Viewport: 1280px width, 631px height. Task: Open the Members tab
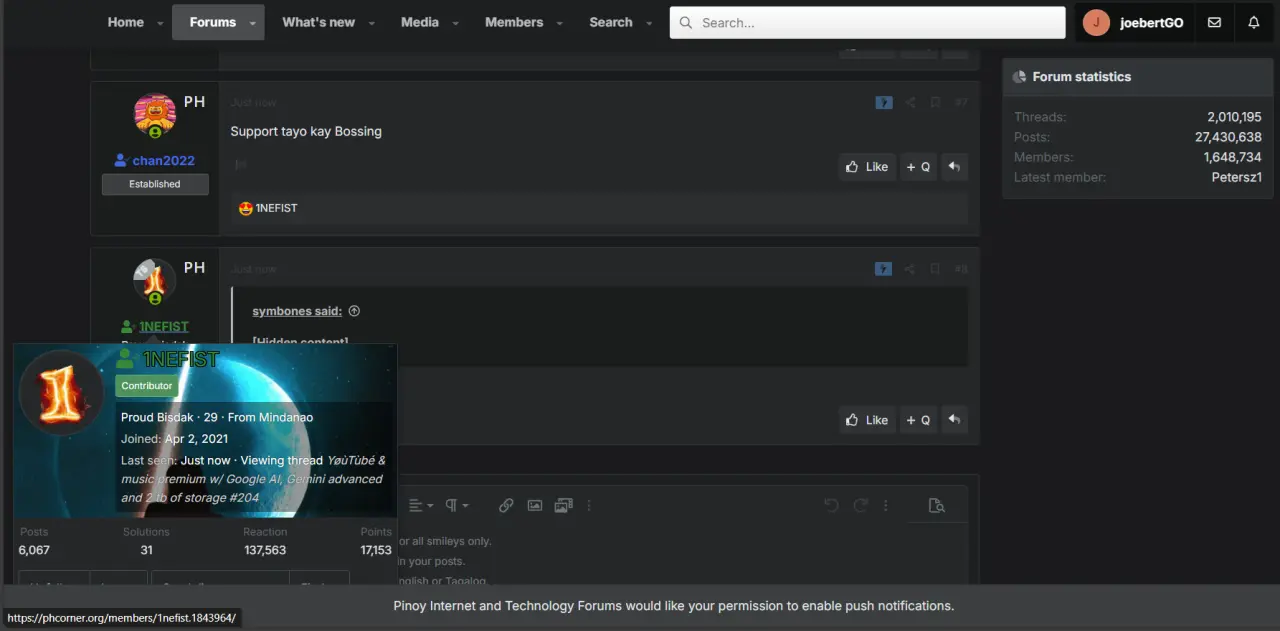tap(514, 22)
